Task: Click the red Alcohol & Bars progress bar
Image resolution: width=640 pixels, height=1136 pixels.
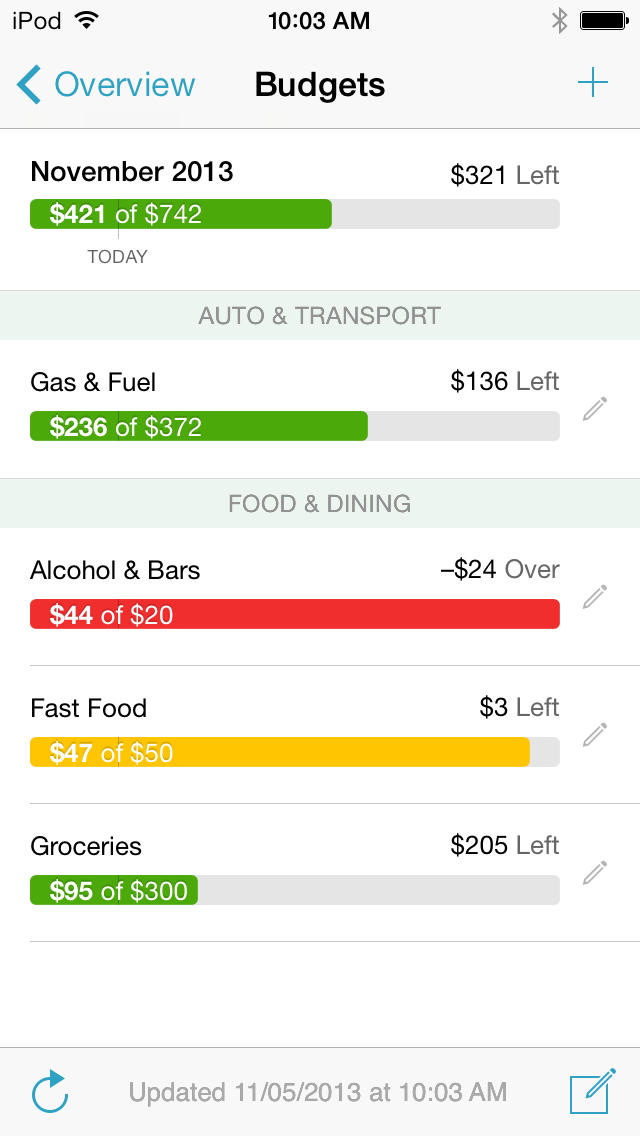Action: point(294,614)
